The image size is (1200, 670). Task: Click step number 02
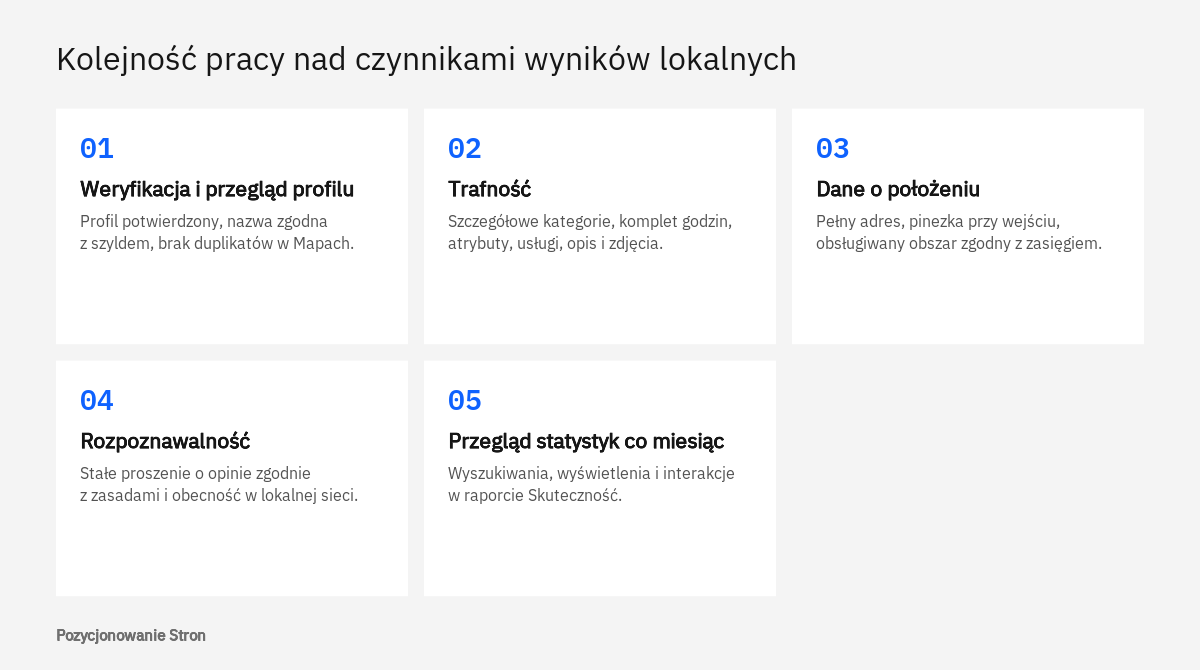465,149
